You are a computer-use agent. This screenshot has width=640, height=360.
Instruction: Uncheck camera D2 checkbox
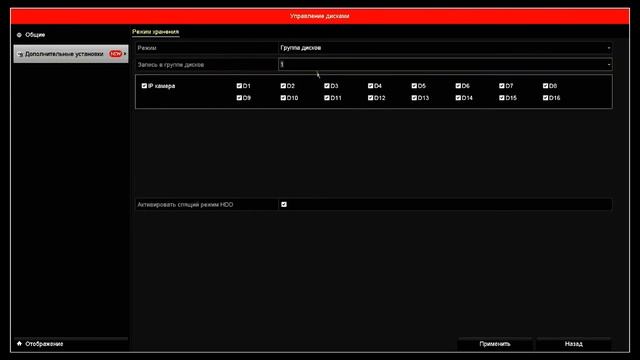(283, 86)
